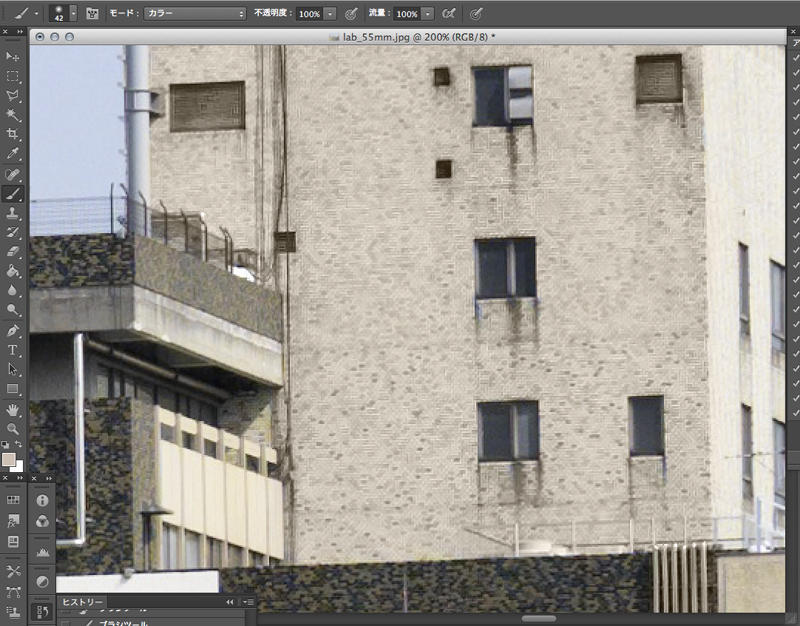
Task: Open the モード blending mode dropdown
Action: (x=194, y=14)
